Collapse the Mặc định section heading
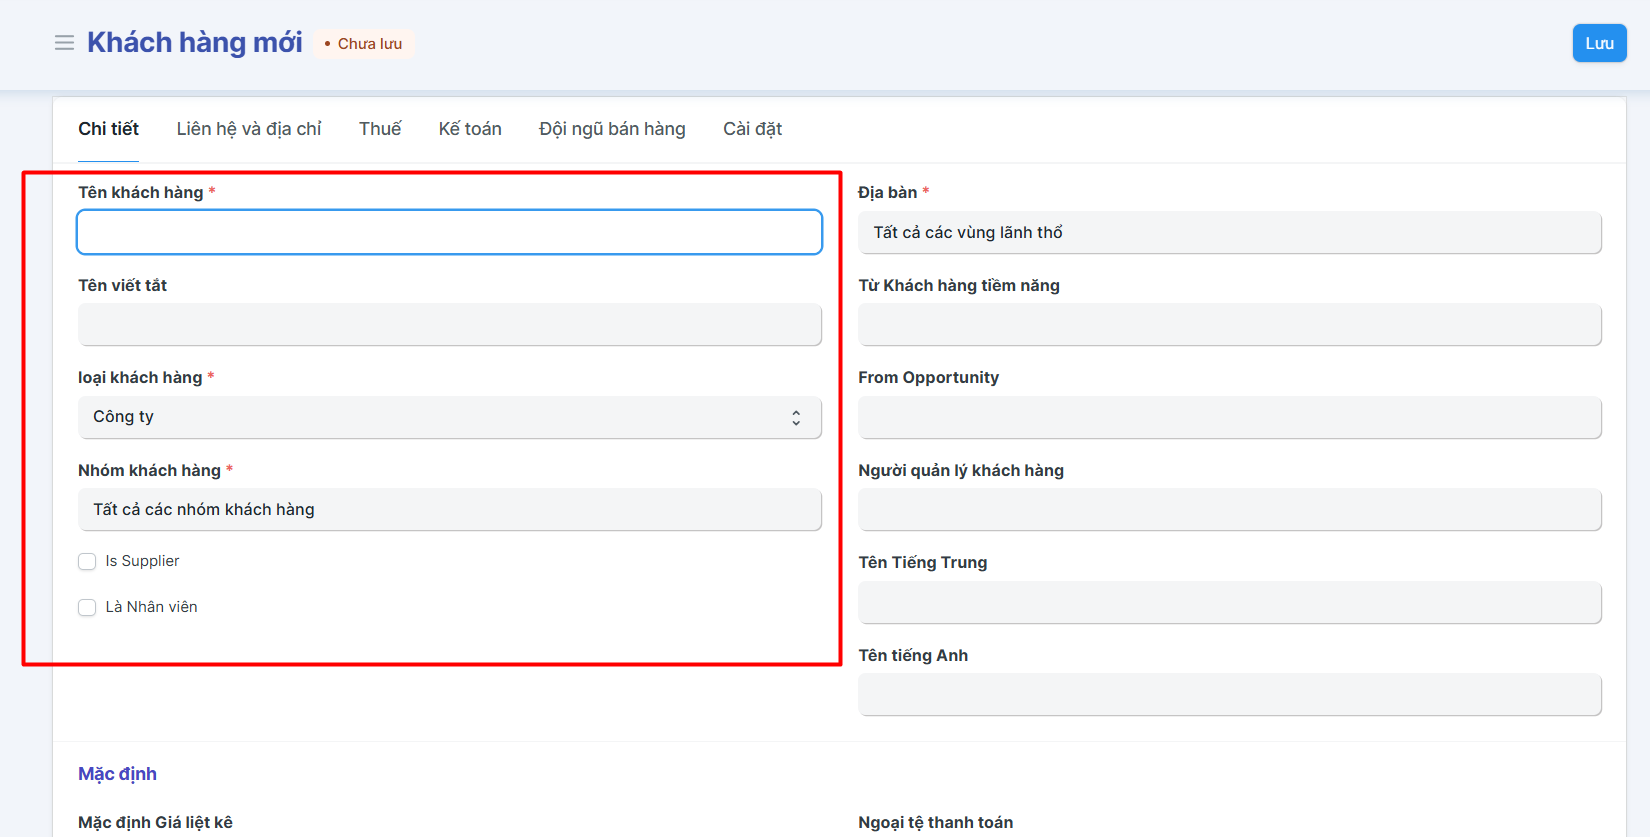The image size is (1650, 837). point(117,774)
